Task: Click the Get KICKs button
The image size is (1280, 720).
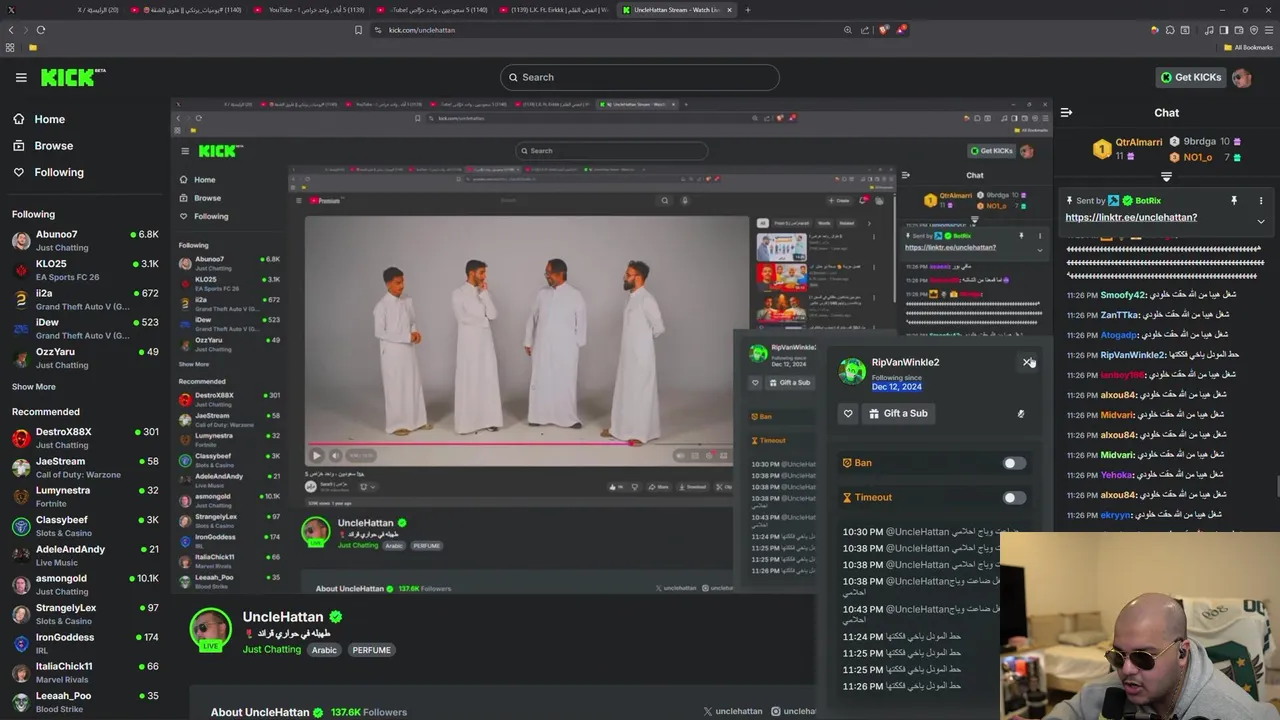Action: [x=1190, y=77]
